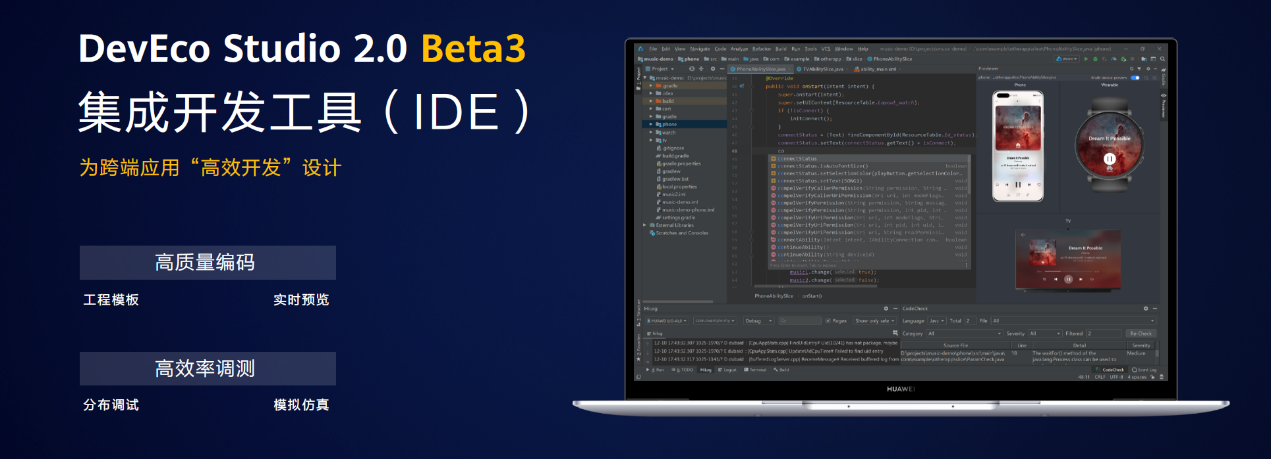Viewport: 1271px width, 459px height.
Task: Open the Refactor menu
Action: point(762,49)
